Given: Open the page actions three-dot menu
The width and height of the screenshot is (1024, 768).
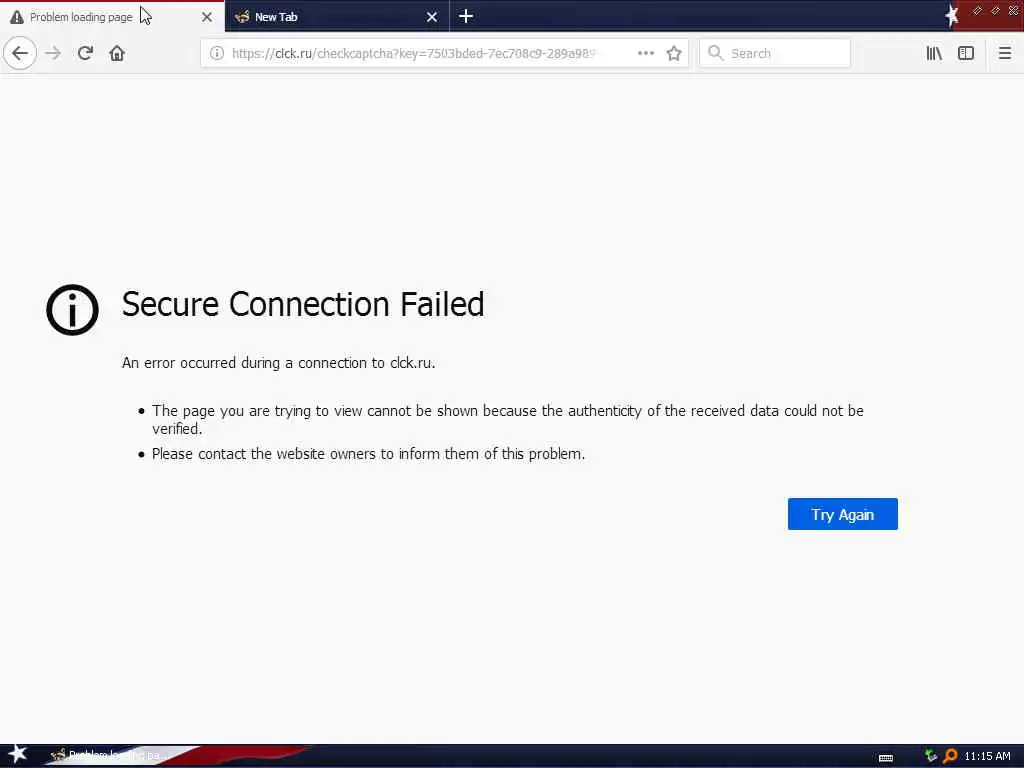Looking at the screenshot, I should click(646, 53).
